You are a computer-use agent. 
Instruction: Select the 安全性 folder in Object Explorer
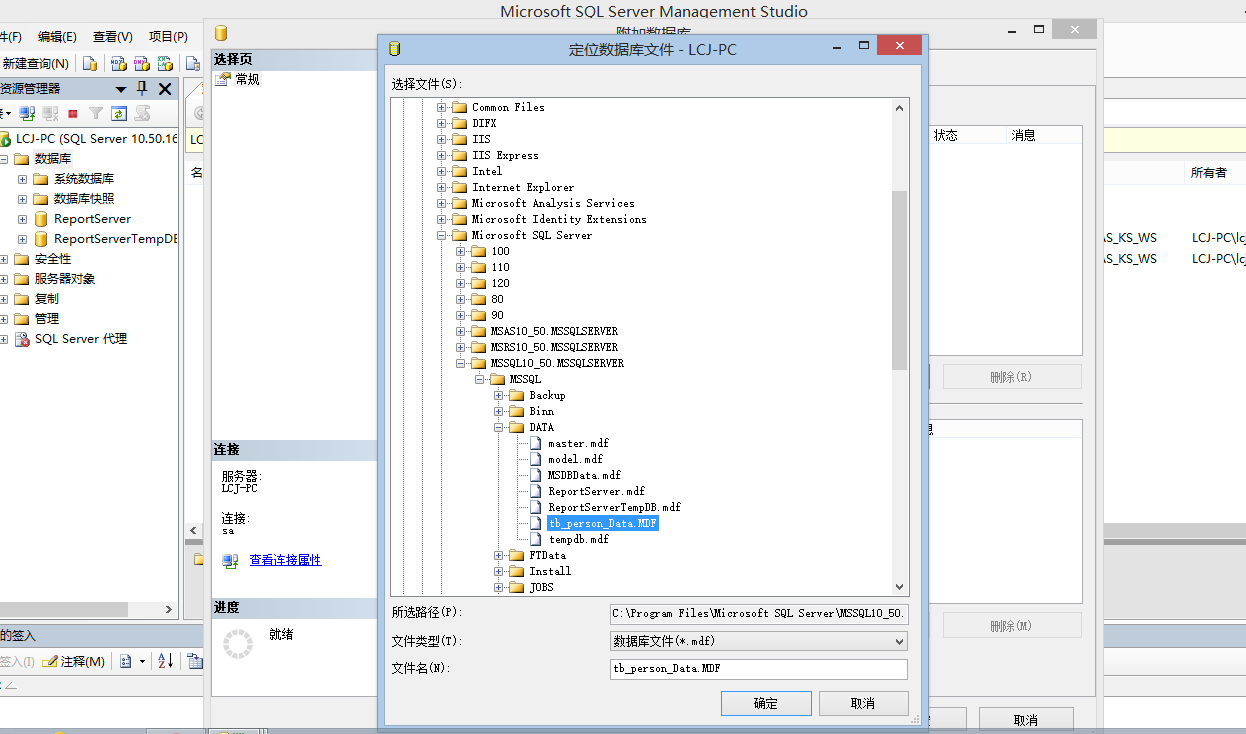53,259
